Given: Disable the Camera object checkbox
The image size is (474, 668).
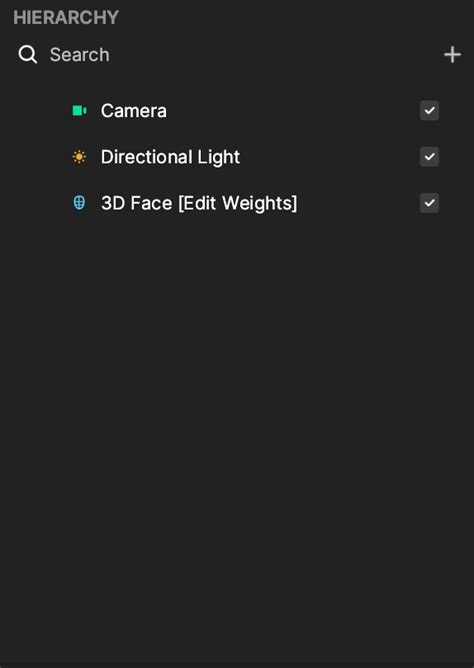Looking at the screenshot, I should (429, 111).
